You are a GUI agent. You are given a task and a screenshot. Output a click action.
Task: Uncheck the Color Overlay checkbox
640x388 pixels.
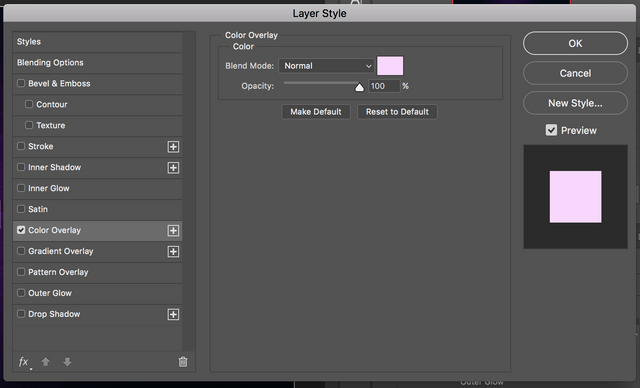tap(21, 230)
